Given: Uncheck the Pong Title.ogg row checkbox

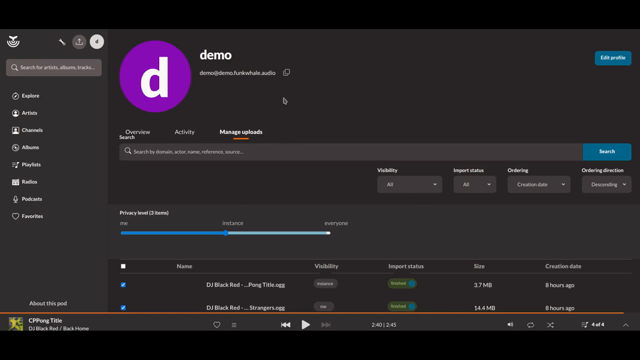Looking at the screenshot, I should (x=123, y=285).
